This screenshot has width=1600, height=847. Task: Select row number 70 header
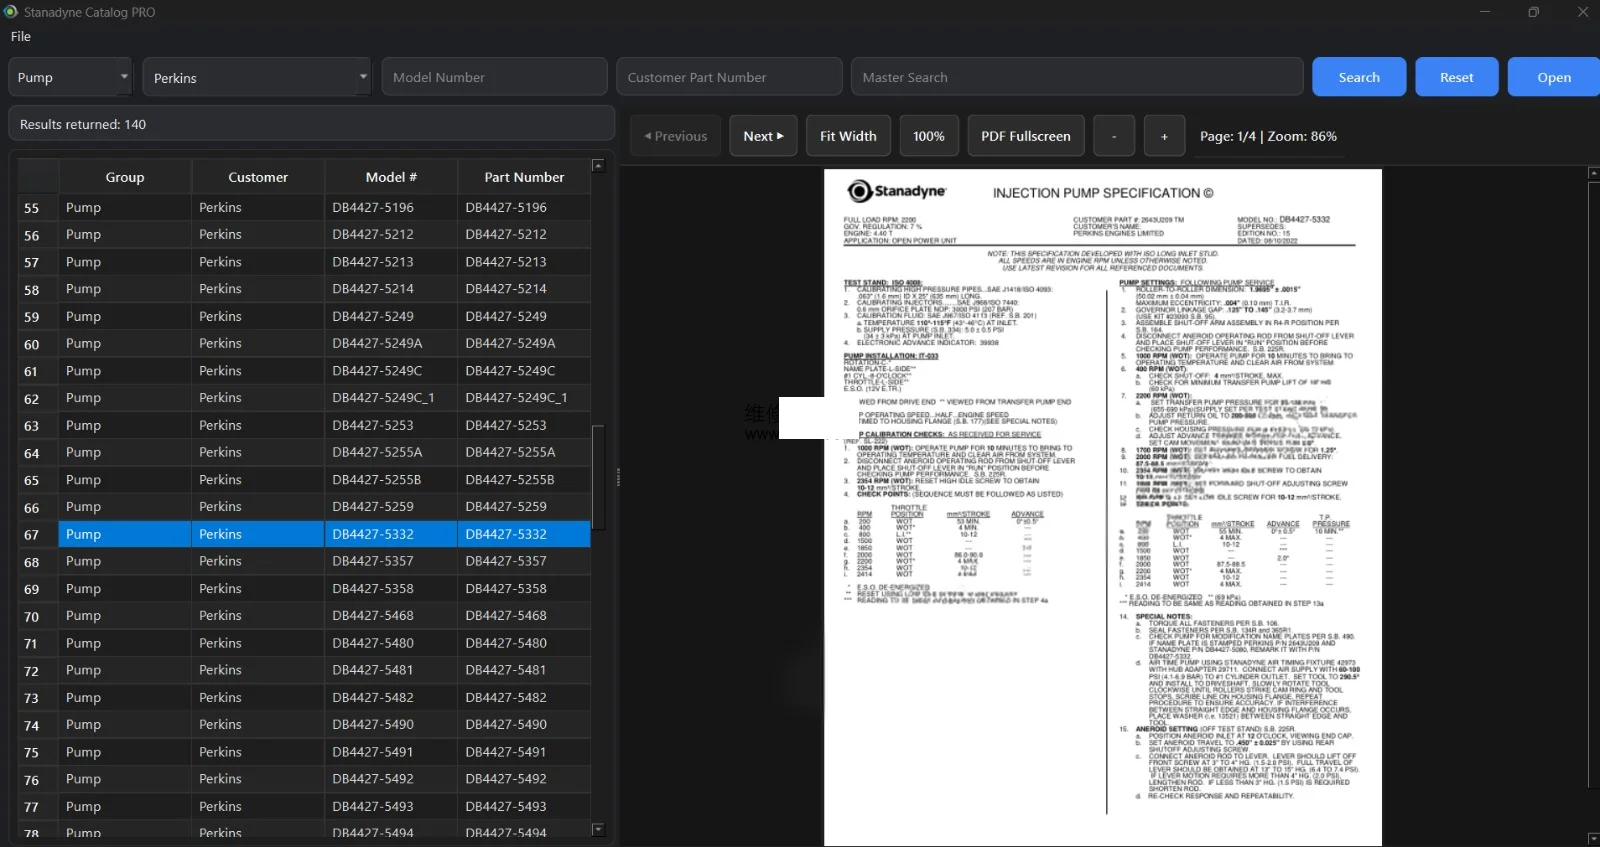[38, 617]
